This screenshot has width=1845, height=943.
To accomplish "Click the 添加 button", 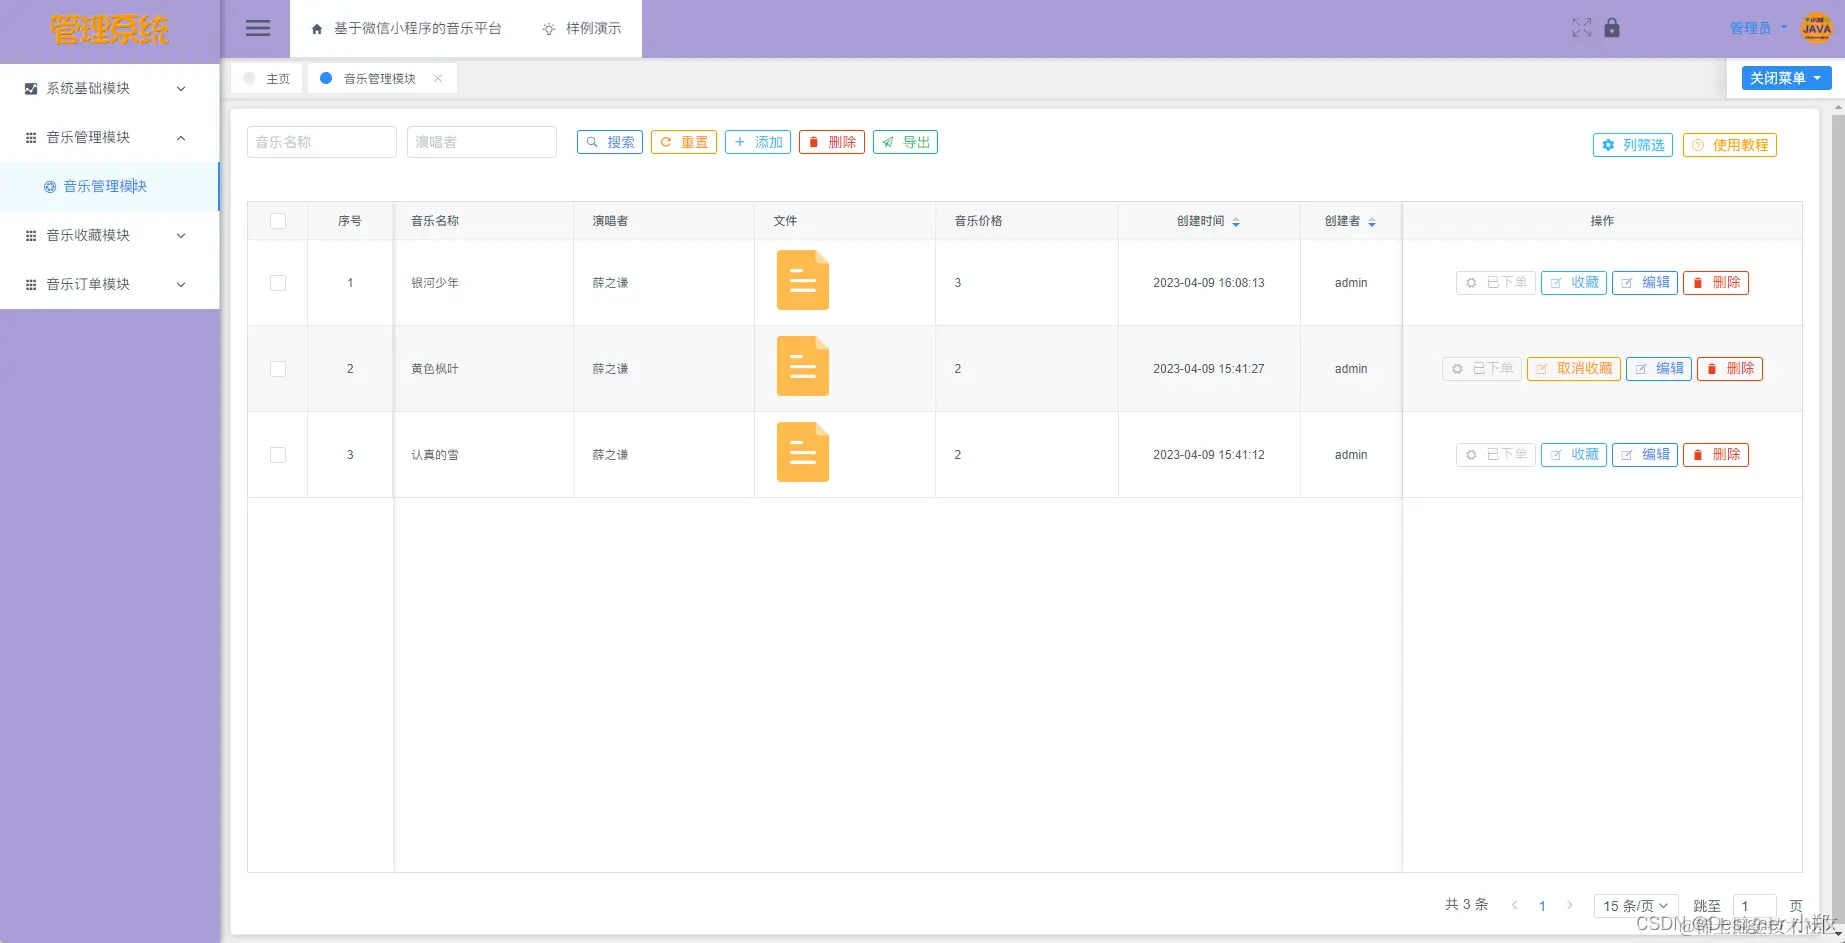I will (x=758, y=142).
